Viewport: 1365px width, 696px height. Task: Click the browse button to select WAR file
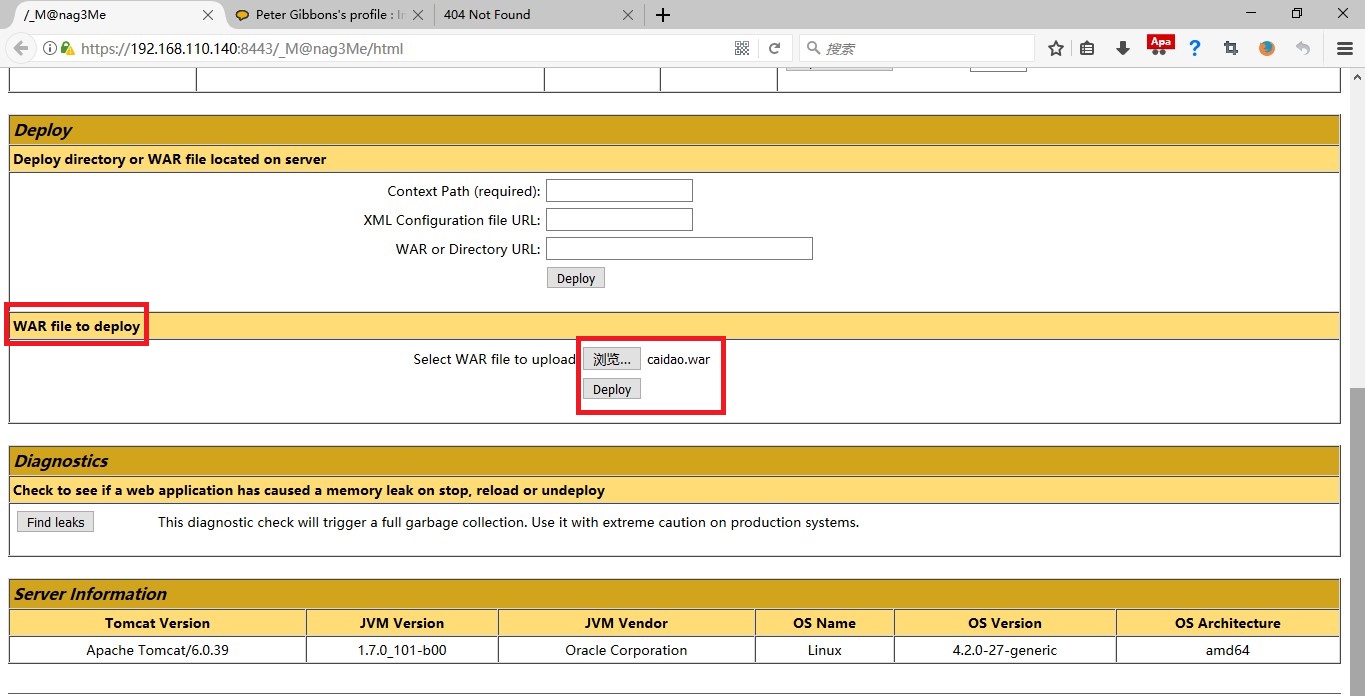[612, 359]
